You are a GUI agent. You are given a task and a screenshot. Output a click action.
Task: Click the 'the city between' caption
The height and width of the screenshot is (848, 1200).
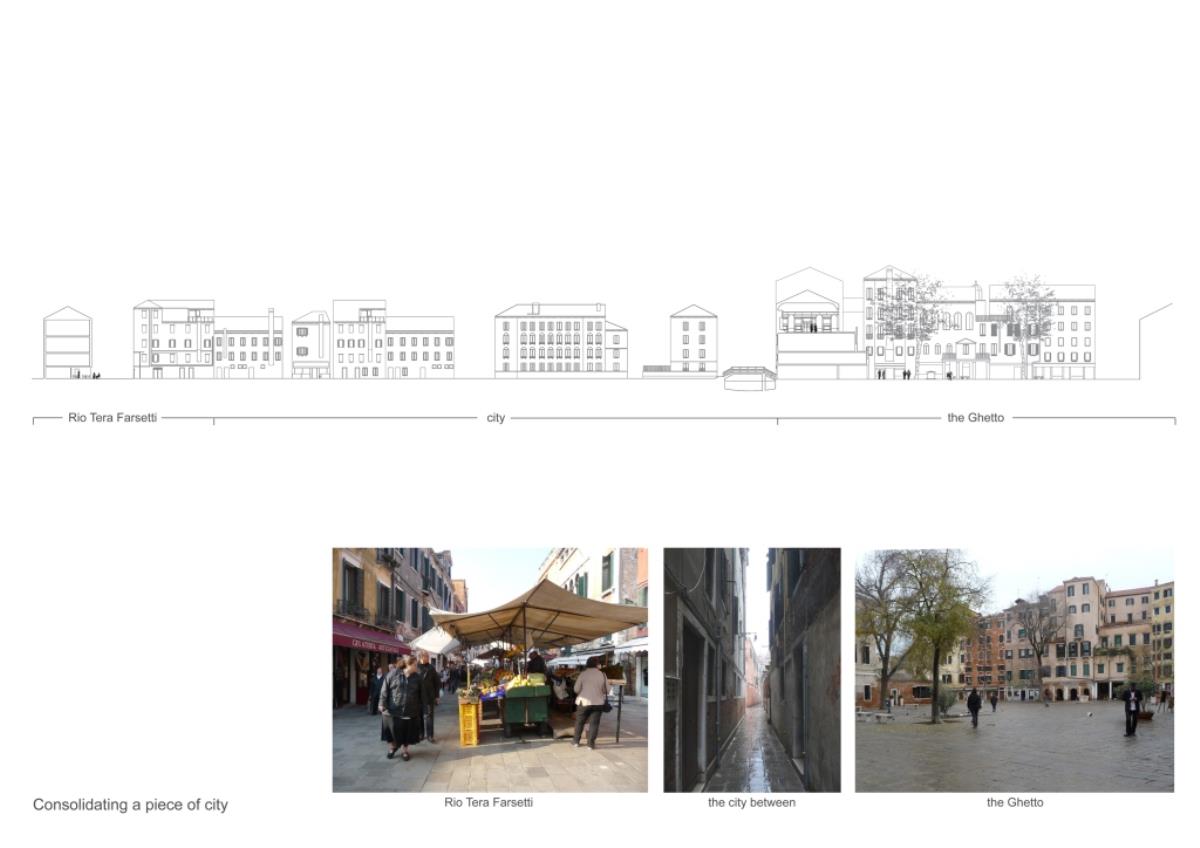tap(751, 802)
